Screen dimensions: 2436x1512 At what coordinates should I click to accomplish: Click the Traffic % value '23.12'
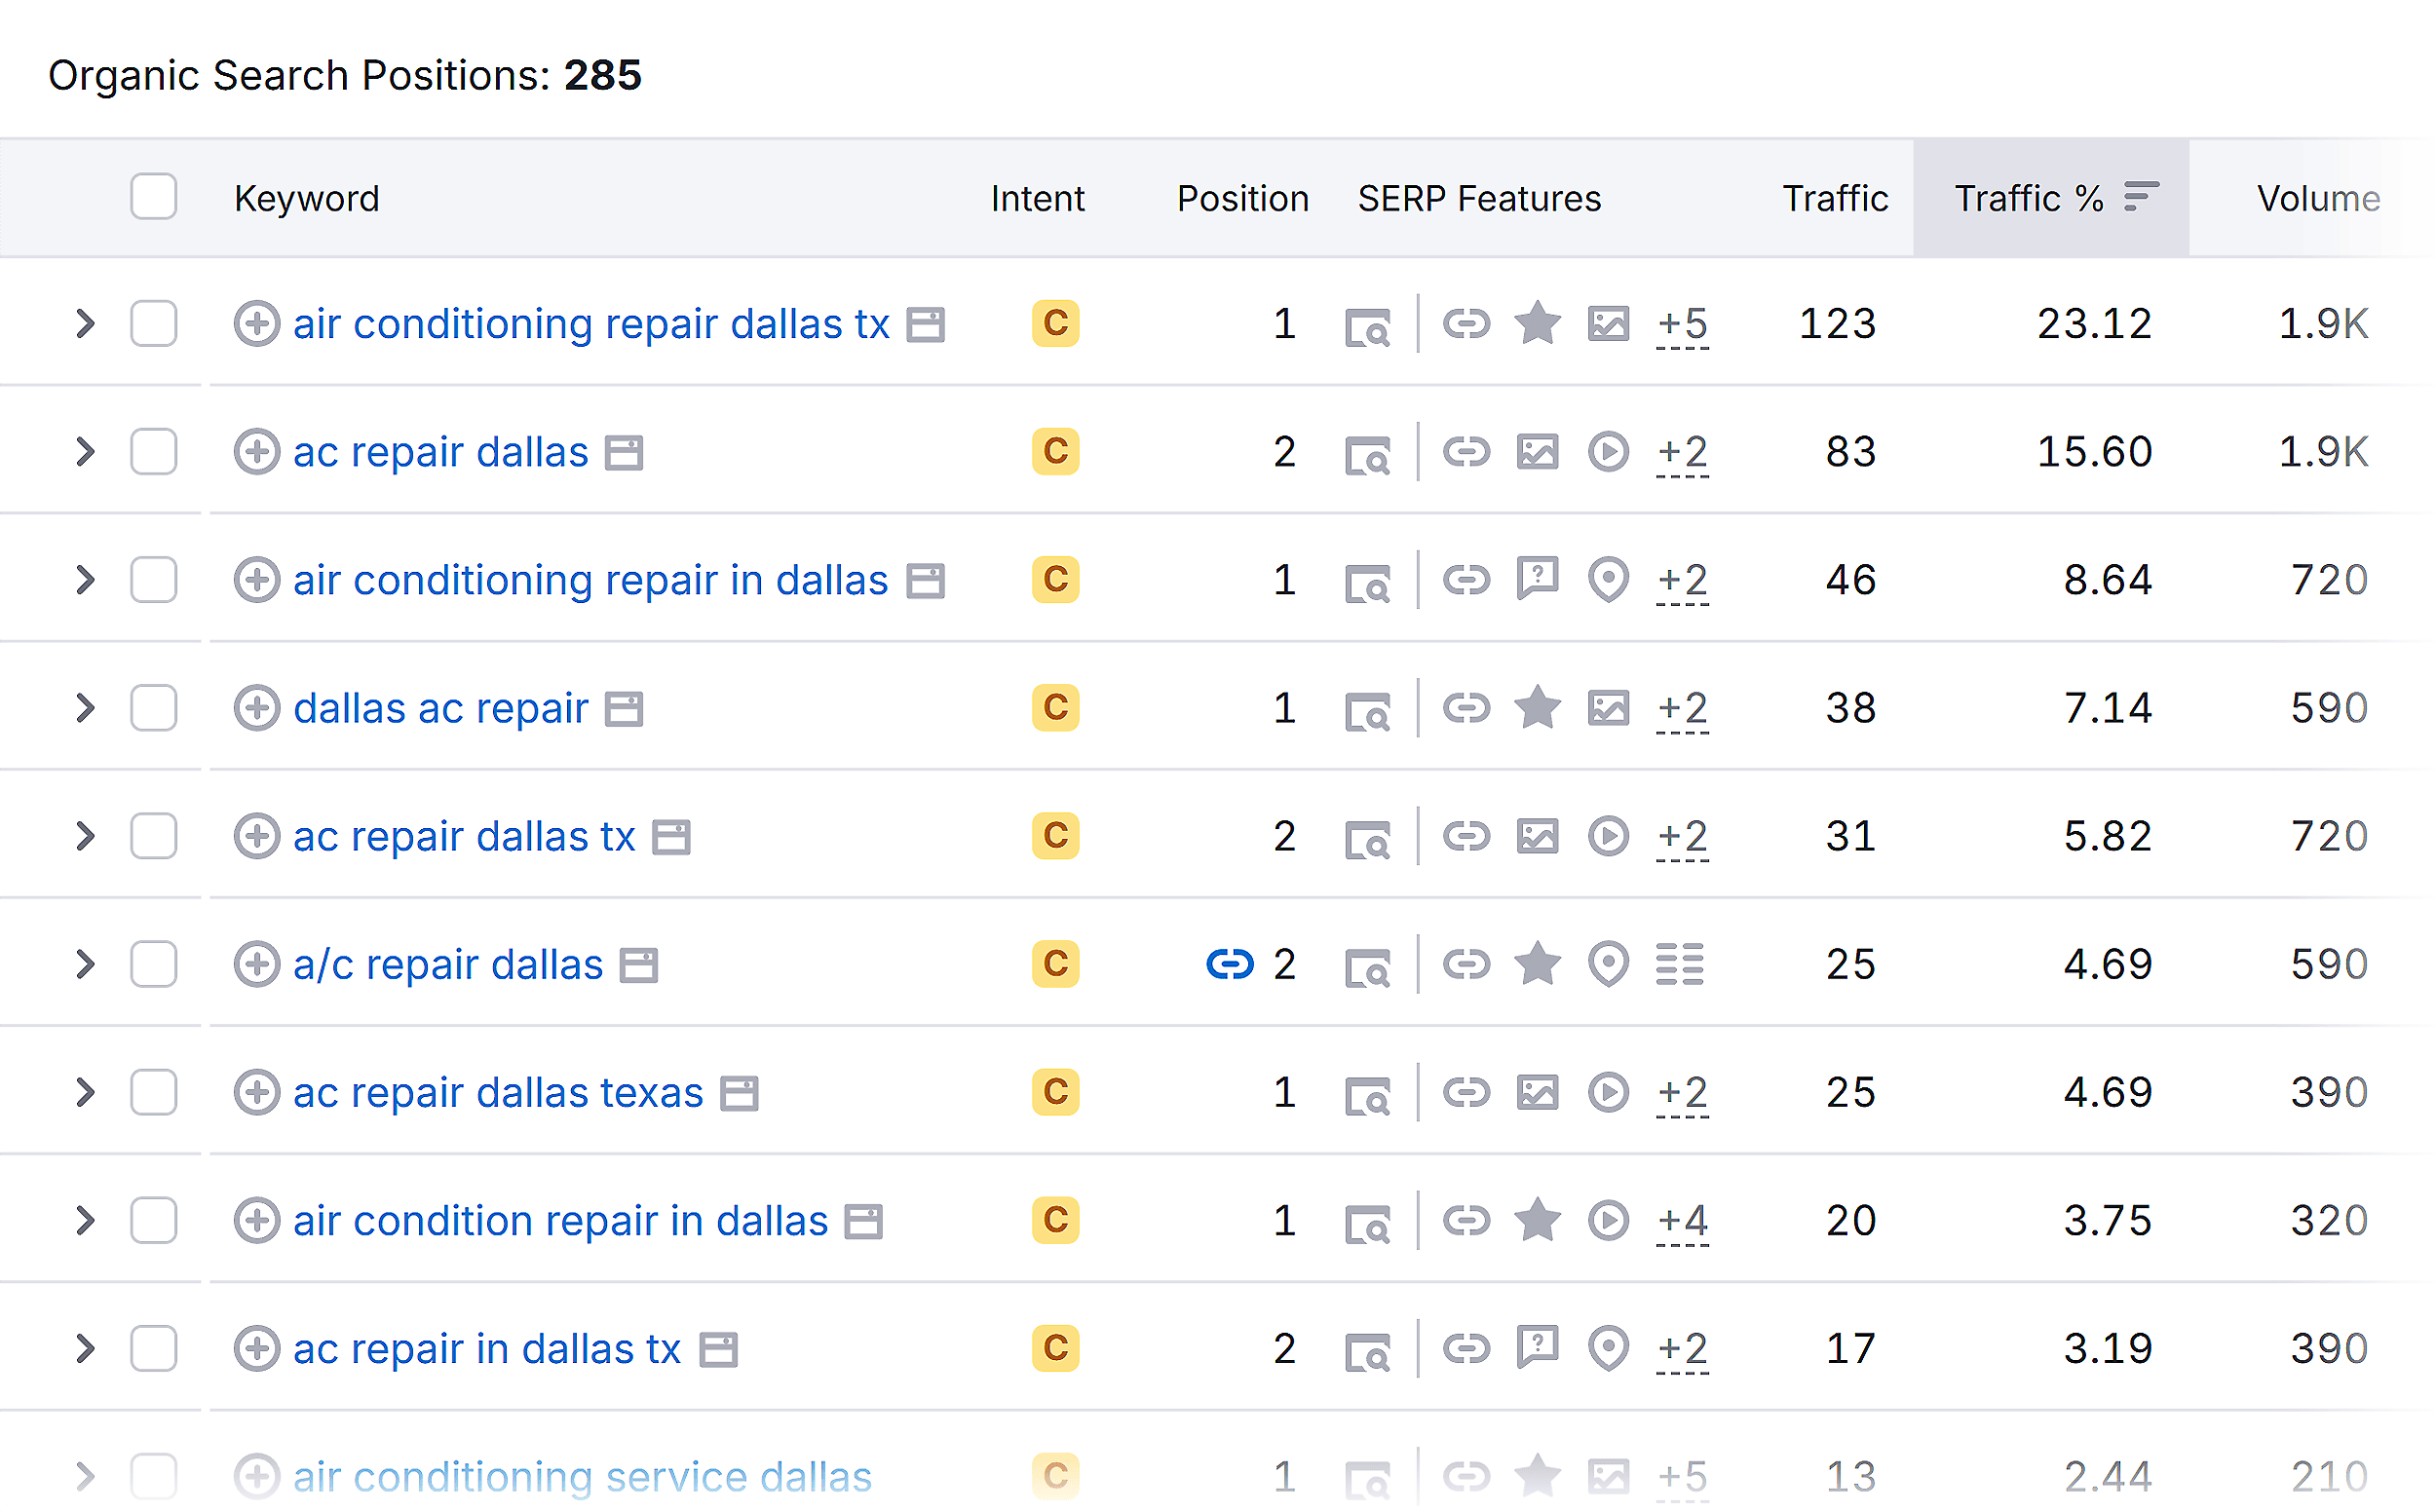[2095, 324]
